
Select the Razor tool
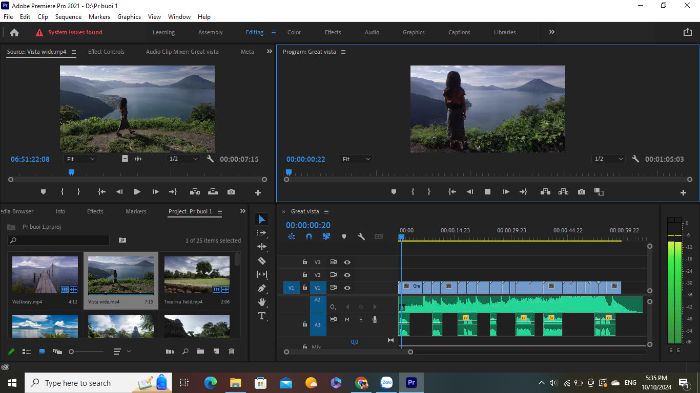[x=262, y=260]
